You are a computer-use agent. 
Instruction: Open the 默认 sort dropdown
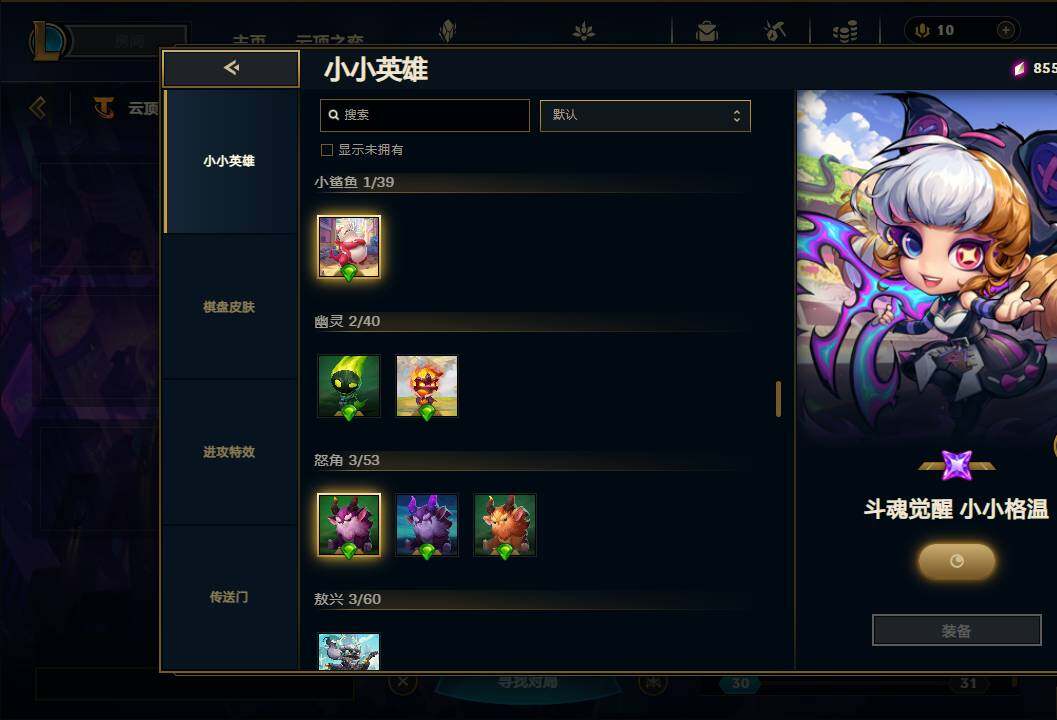point(645,115)
